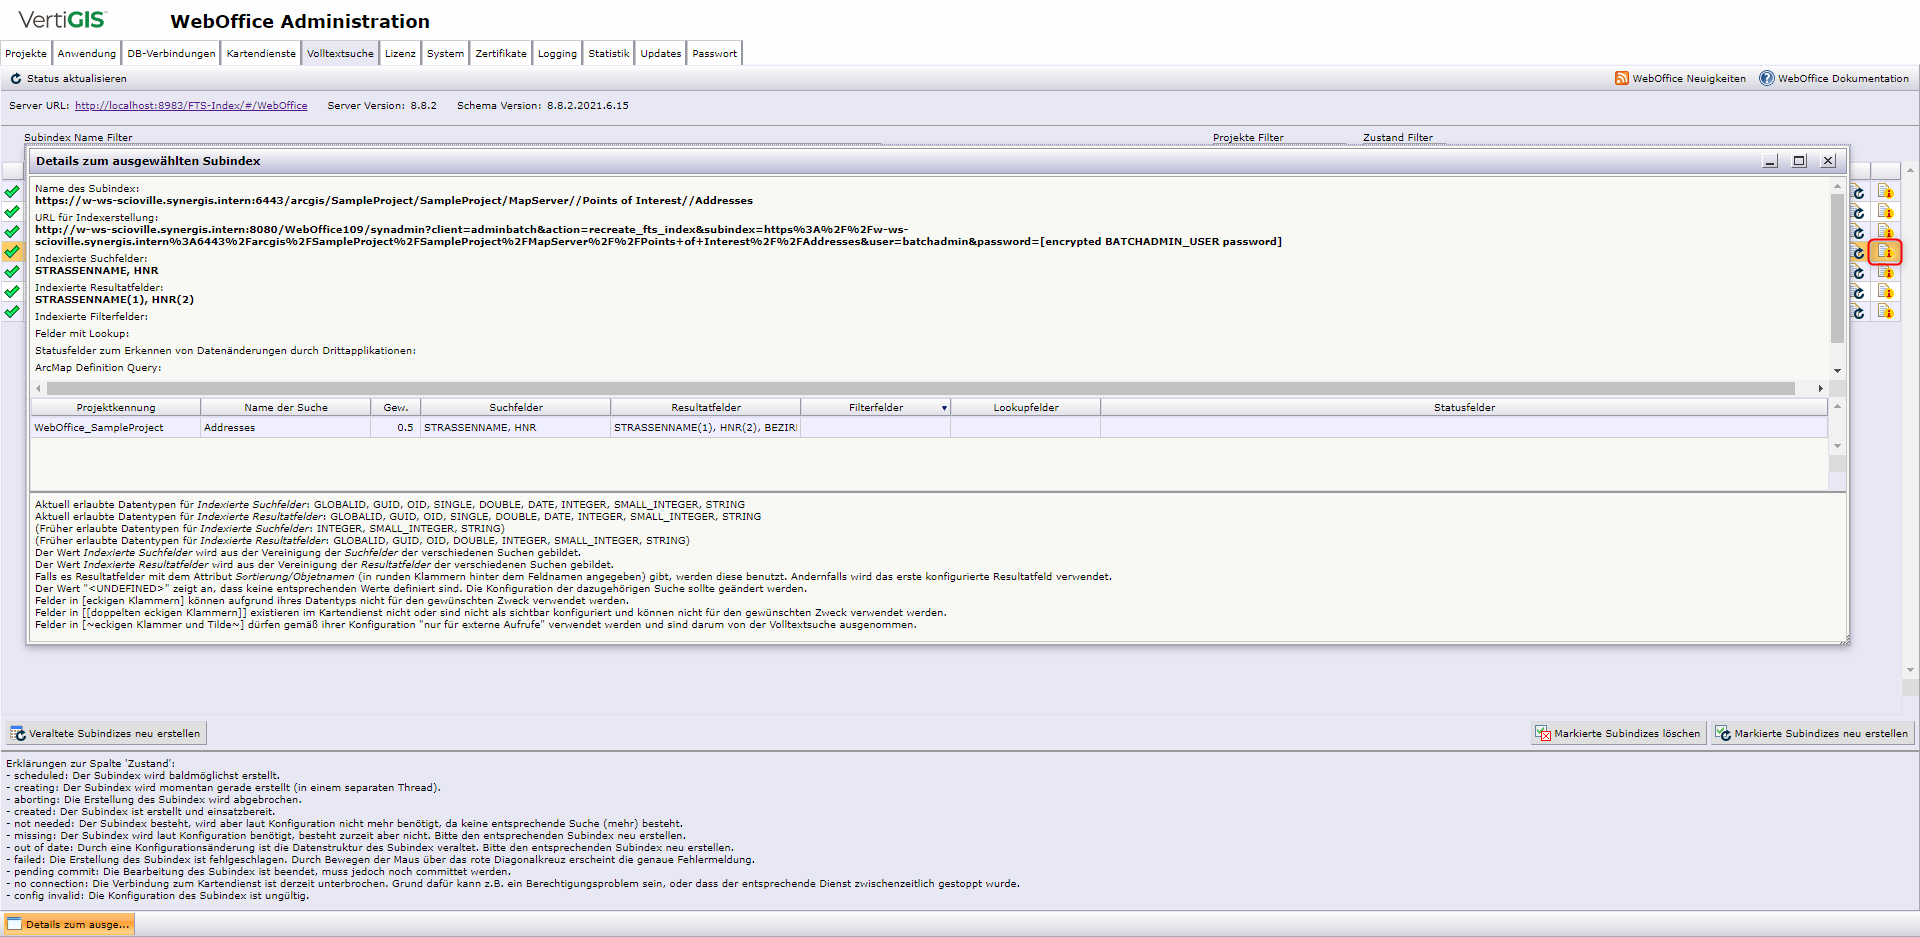Switch to the Statistik tab
The width and height of the screenshot is (1920, 937).
pos(608,53)
